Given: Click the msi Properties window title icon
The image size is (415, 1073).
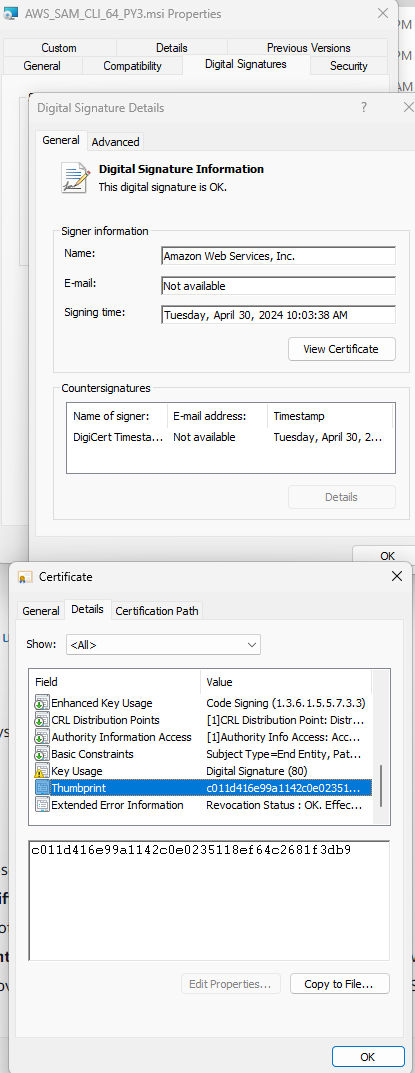Looking at the screenshot, I should [11, 13].
